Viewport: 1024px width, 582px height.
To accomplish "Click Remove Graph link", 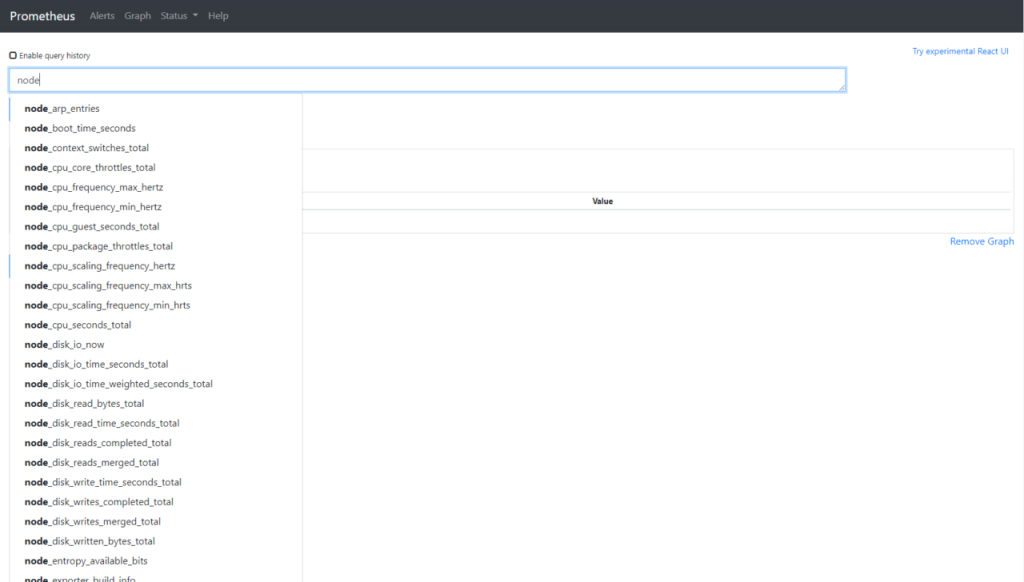I will click(982, 241).
